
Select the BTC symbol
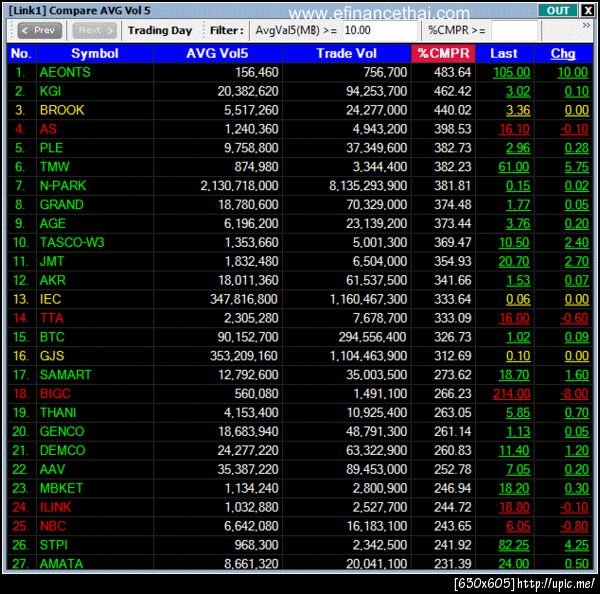52,337
